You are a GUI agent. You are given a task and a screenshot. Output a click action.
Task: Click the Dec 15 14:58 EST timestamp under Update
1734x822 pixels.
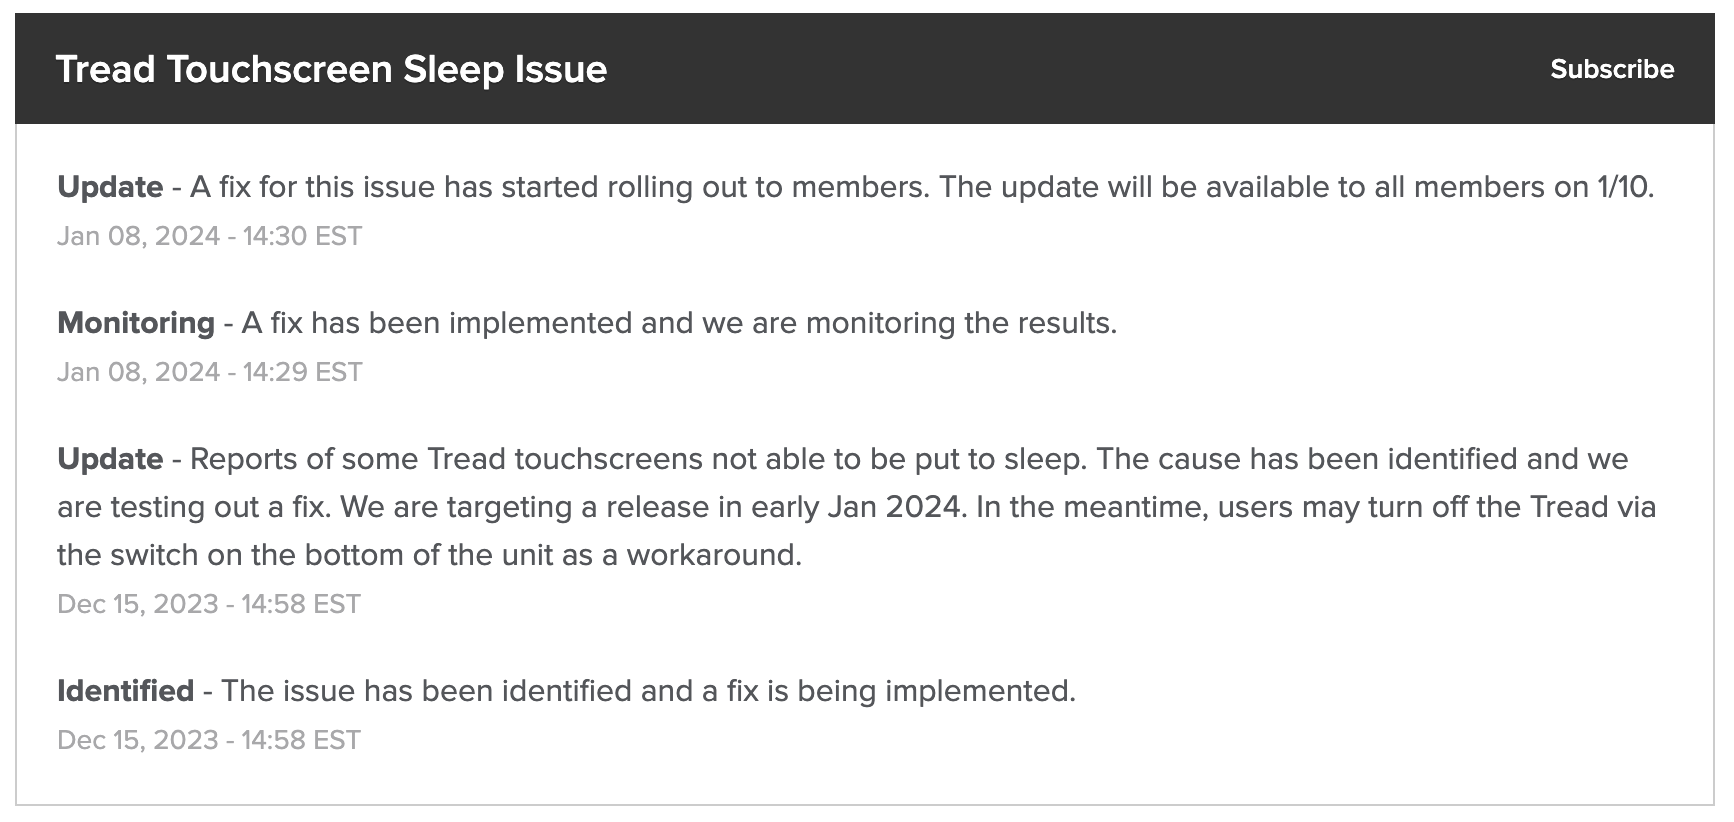[x=211, y=604]
